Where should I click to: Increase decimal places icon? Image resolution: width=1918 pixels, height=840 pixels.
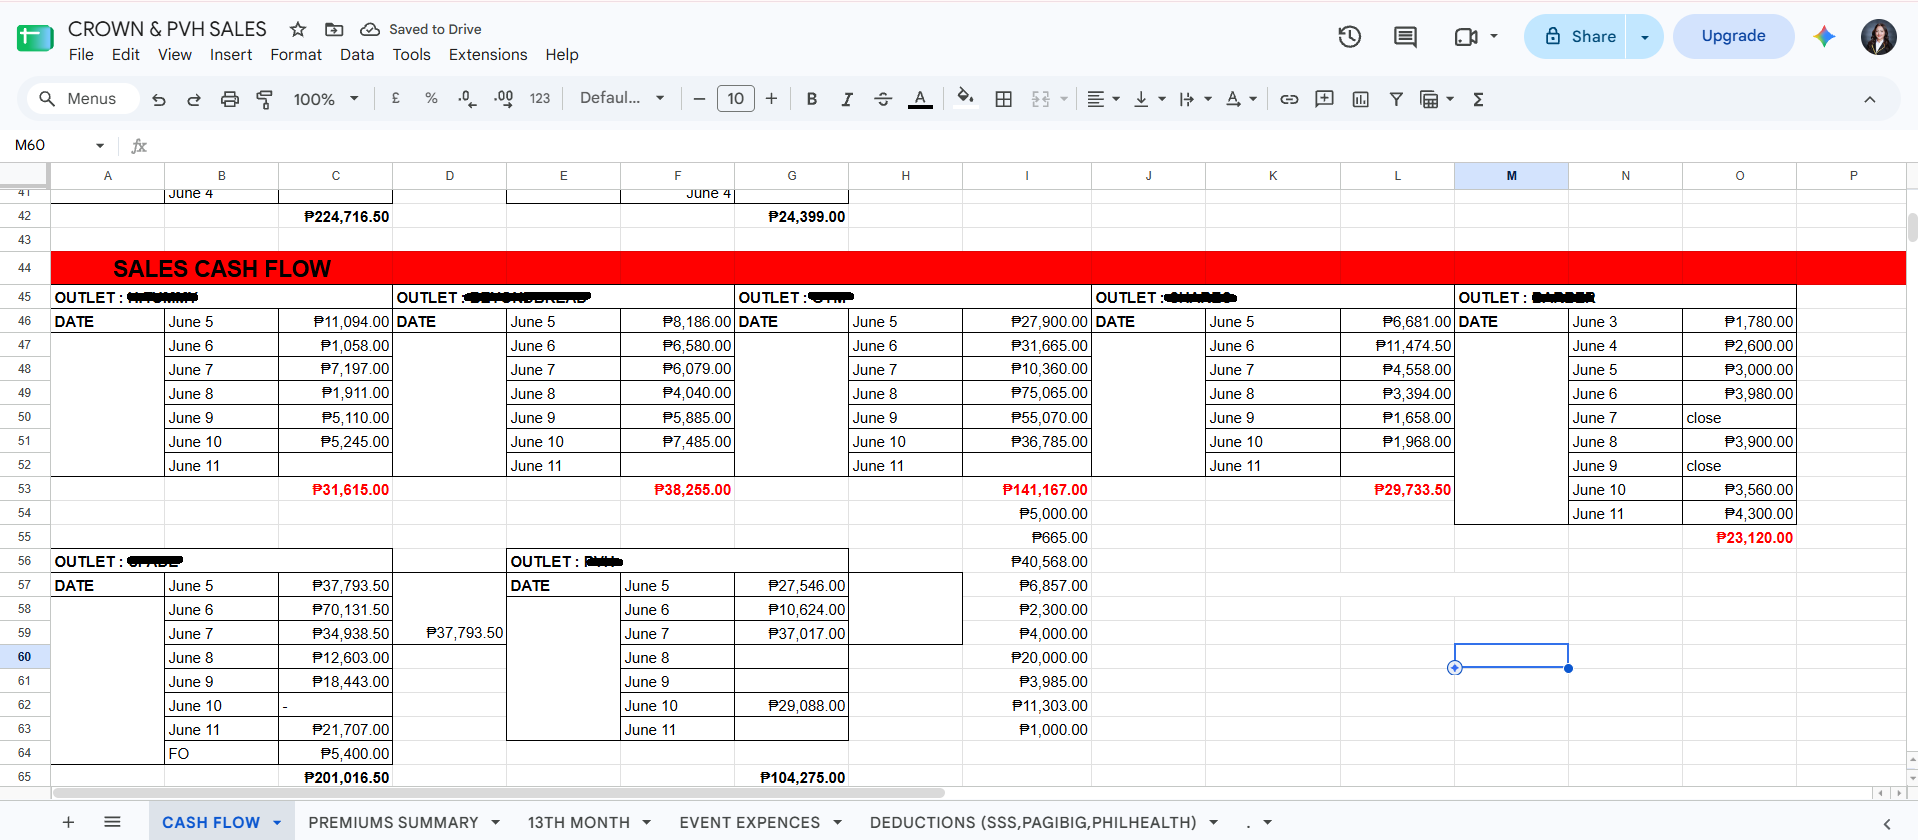[x=504, y=98]
